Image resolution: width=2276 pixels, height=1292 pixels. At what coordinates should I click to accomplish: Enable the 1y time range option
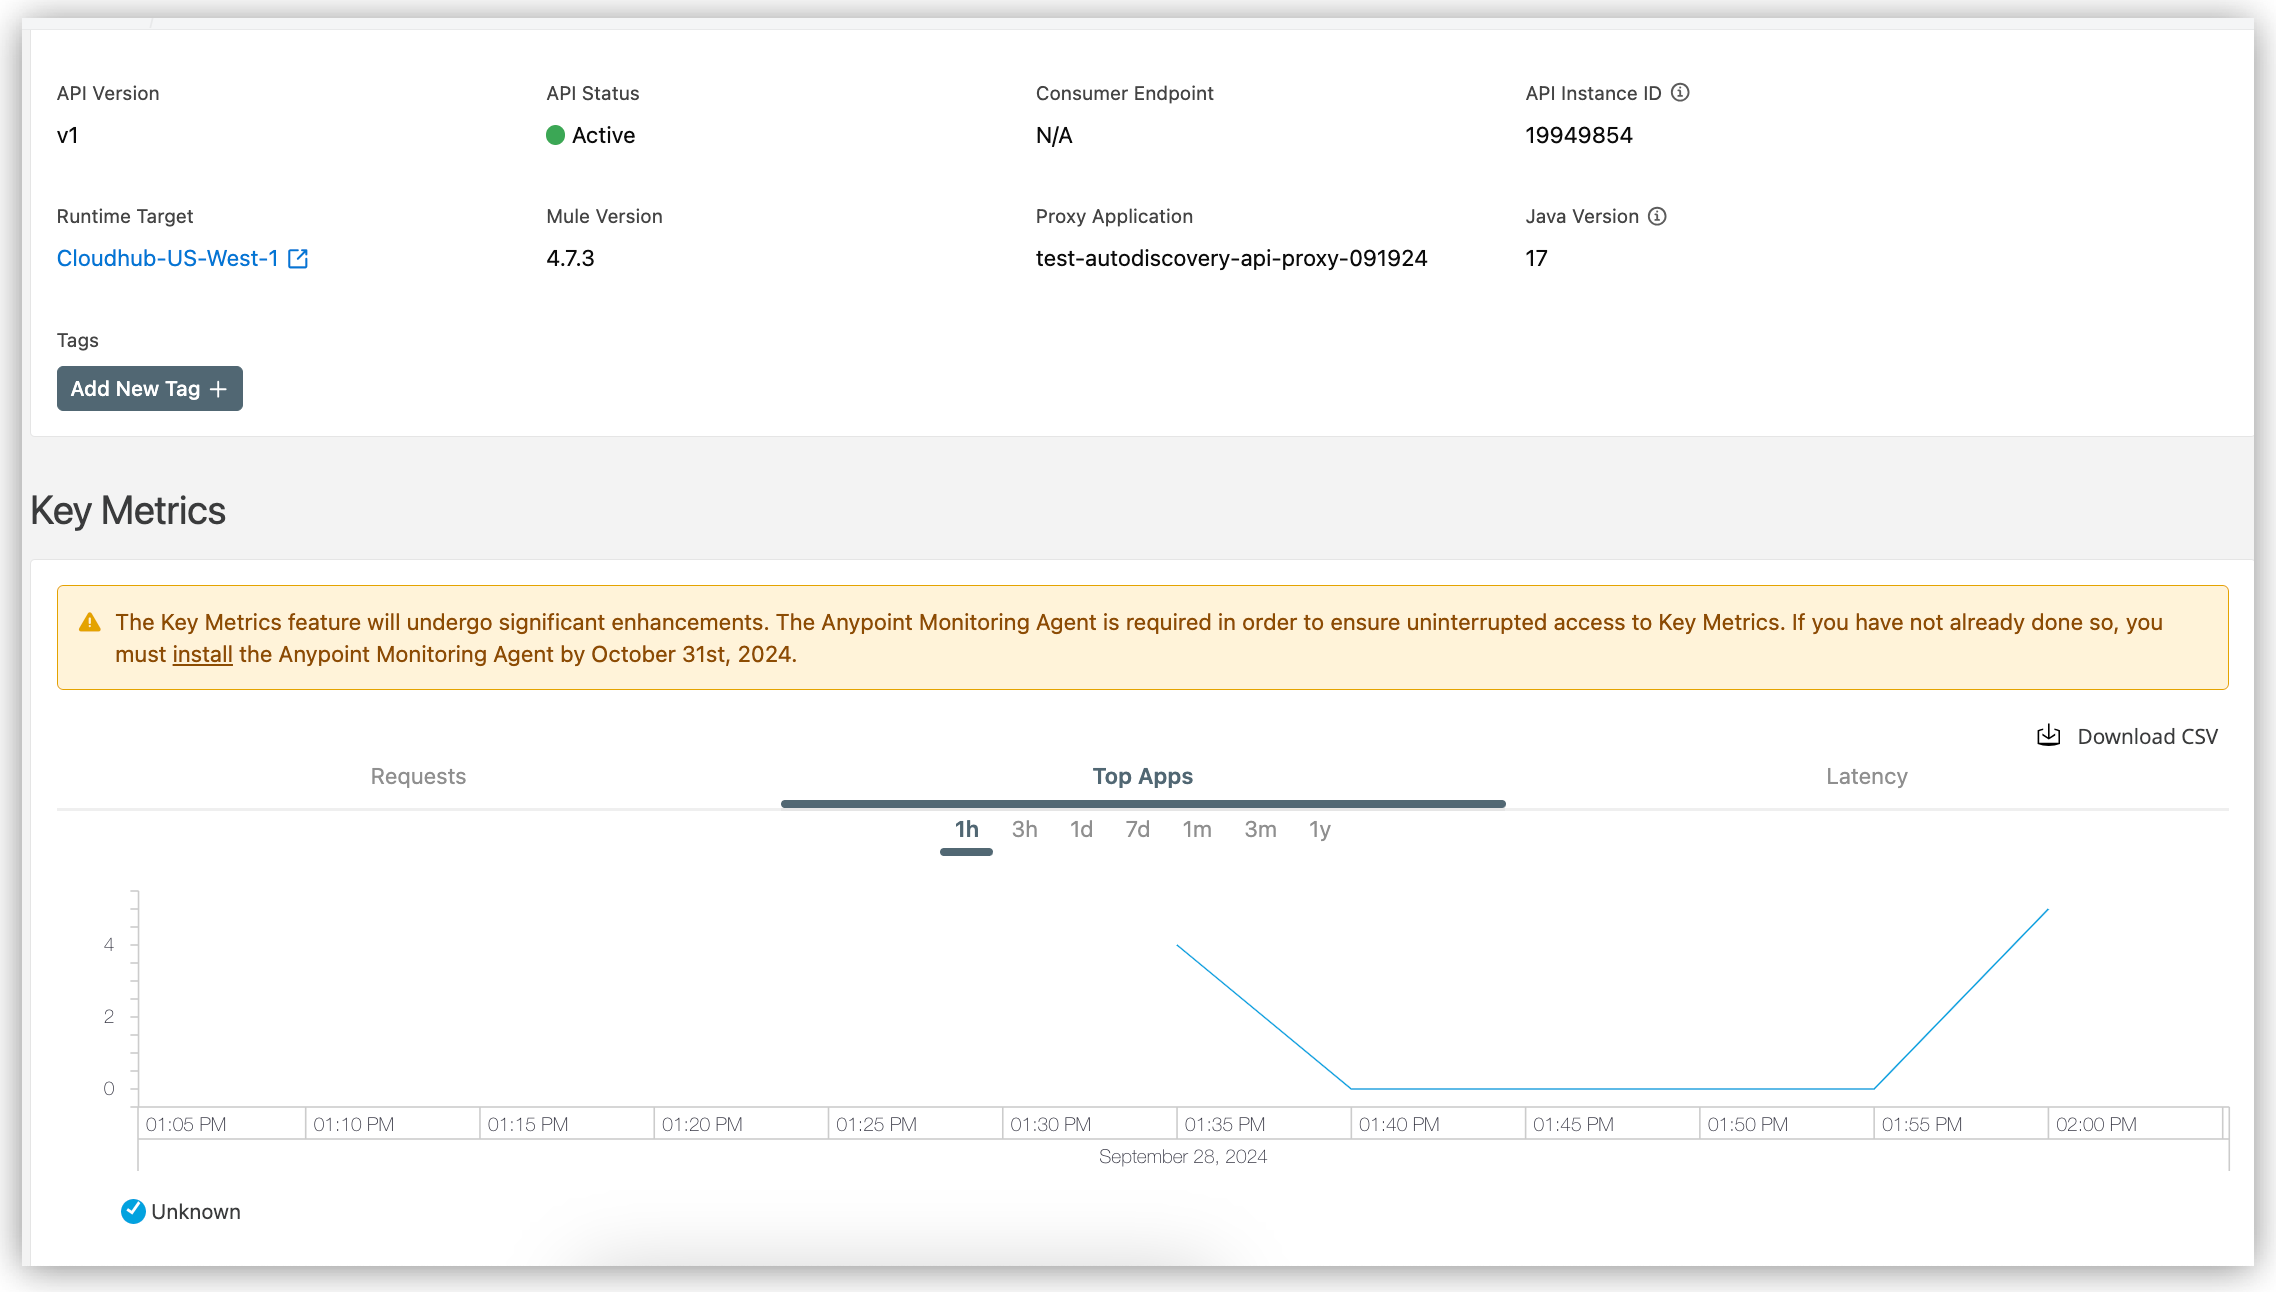click(1320, 829)
